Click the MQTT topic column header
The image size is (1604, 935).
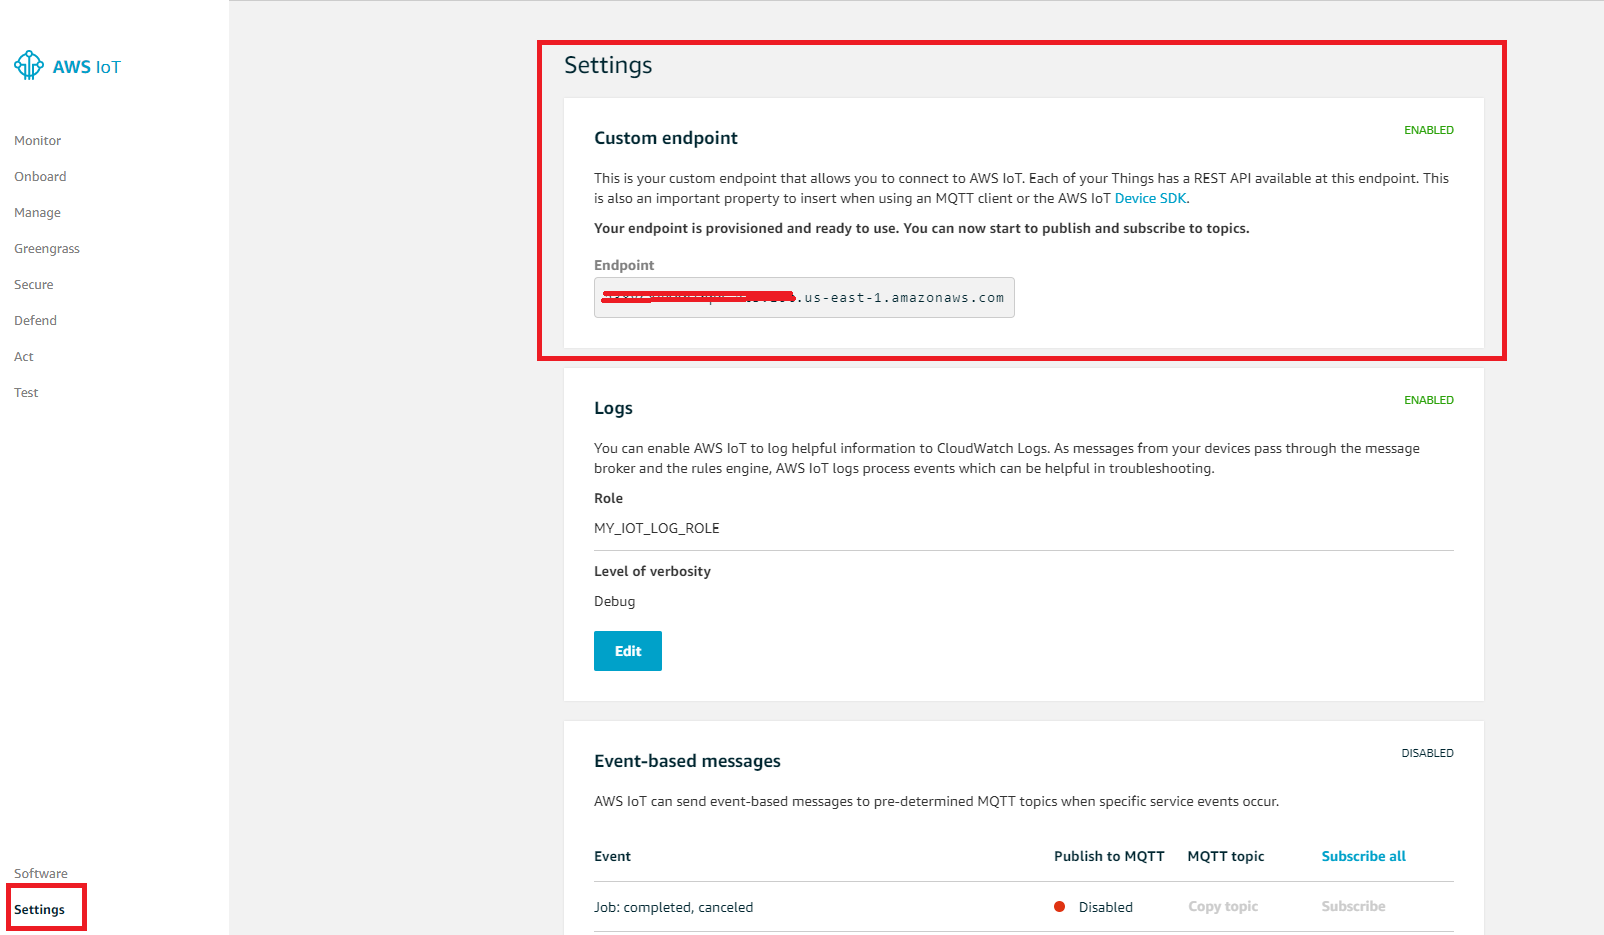pos(1226,856)
